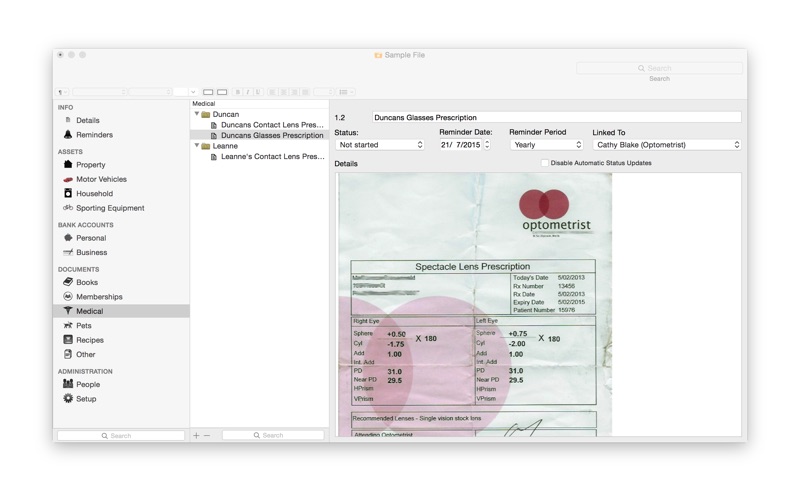Click the first text box color swatch
The image size is (800, 500).
[208, 92]
